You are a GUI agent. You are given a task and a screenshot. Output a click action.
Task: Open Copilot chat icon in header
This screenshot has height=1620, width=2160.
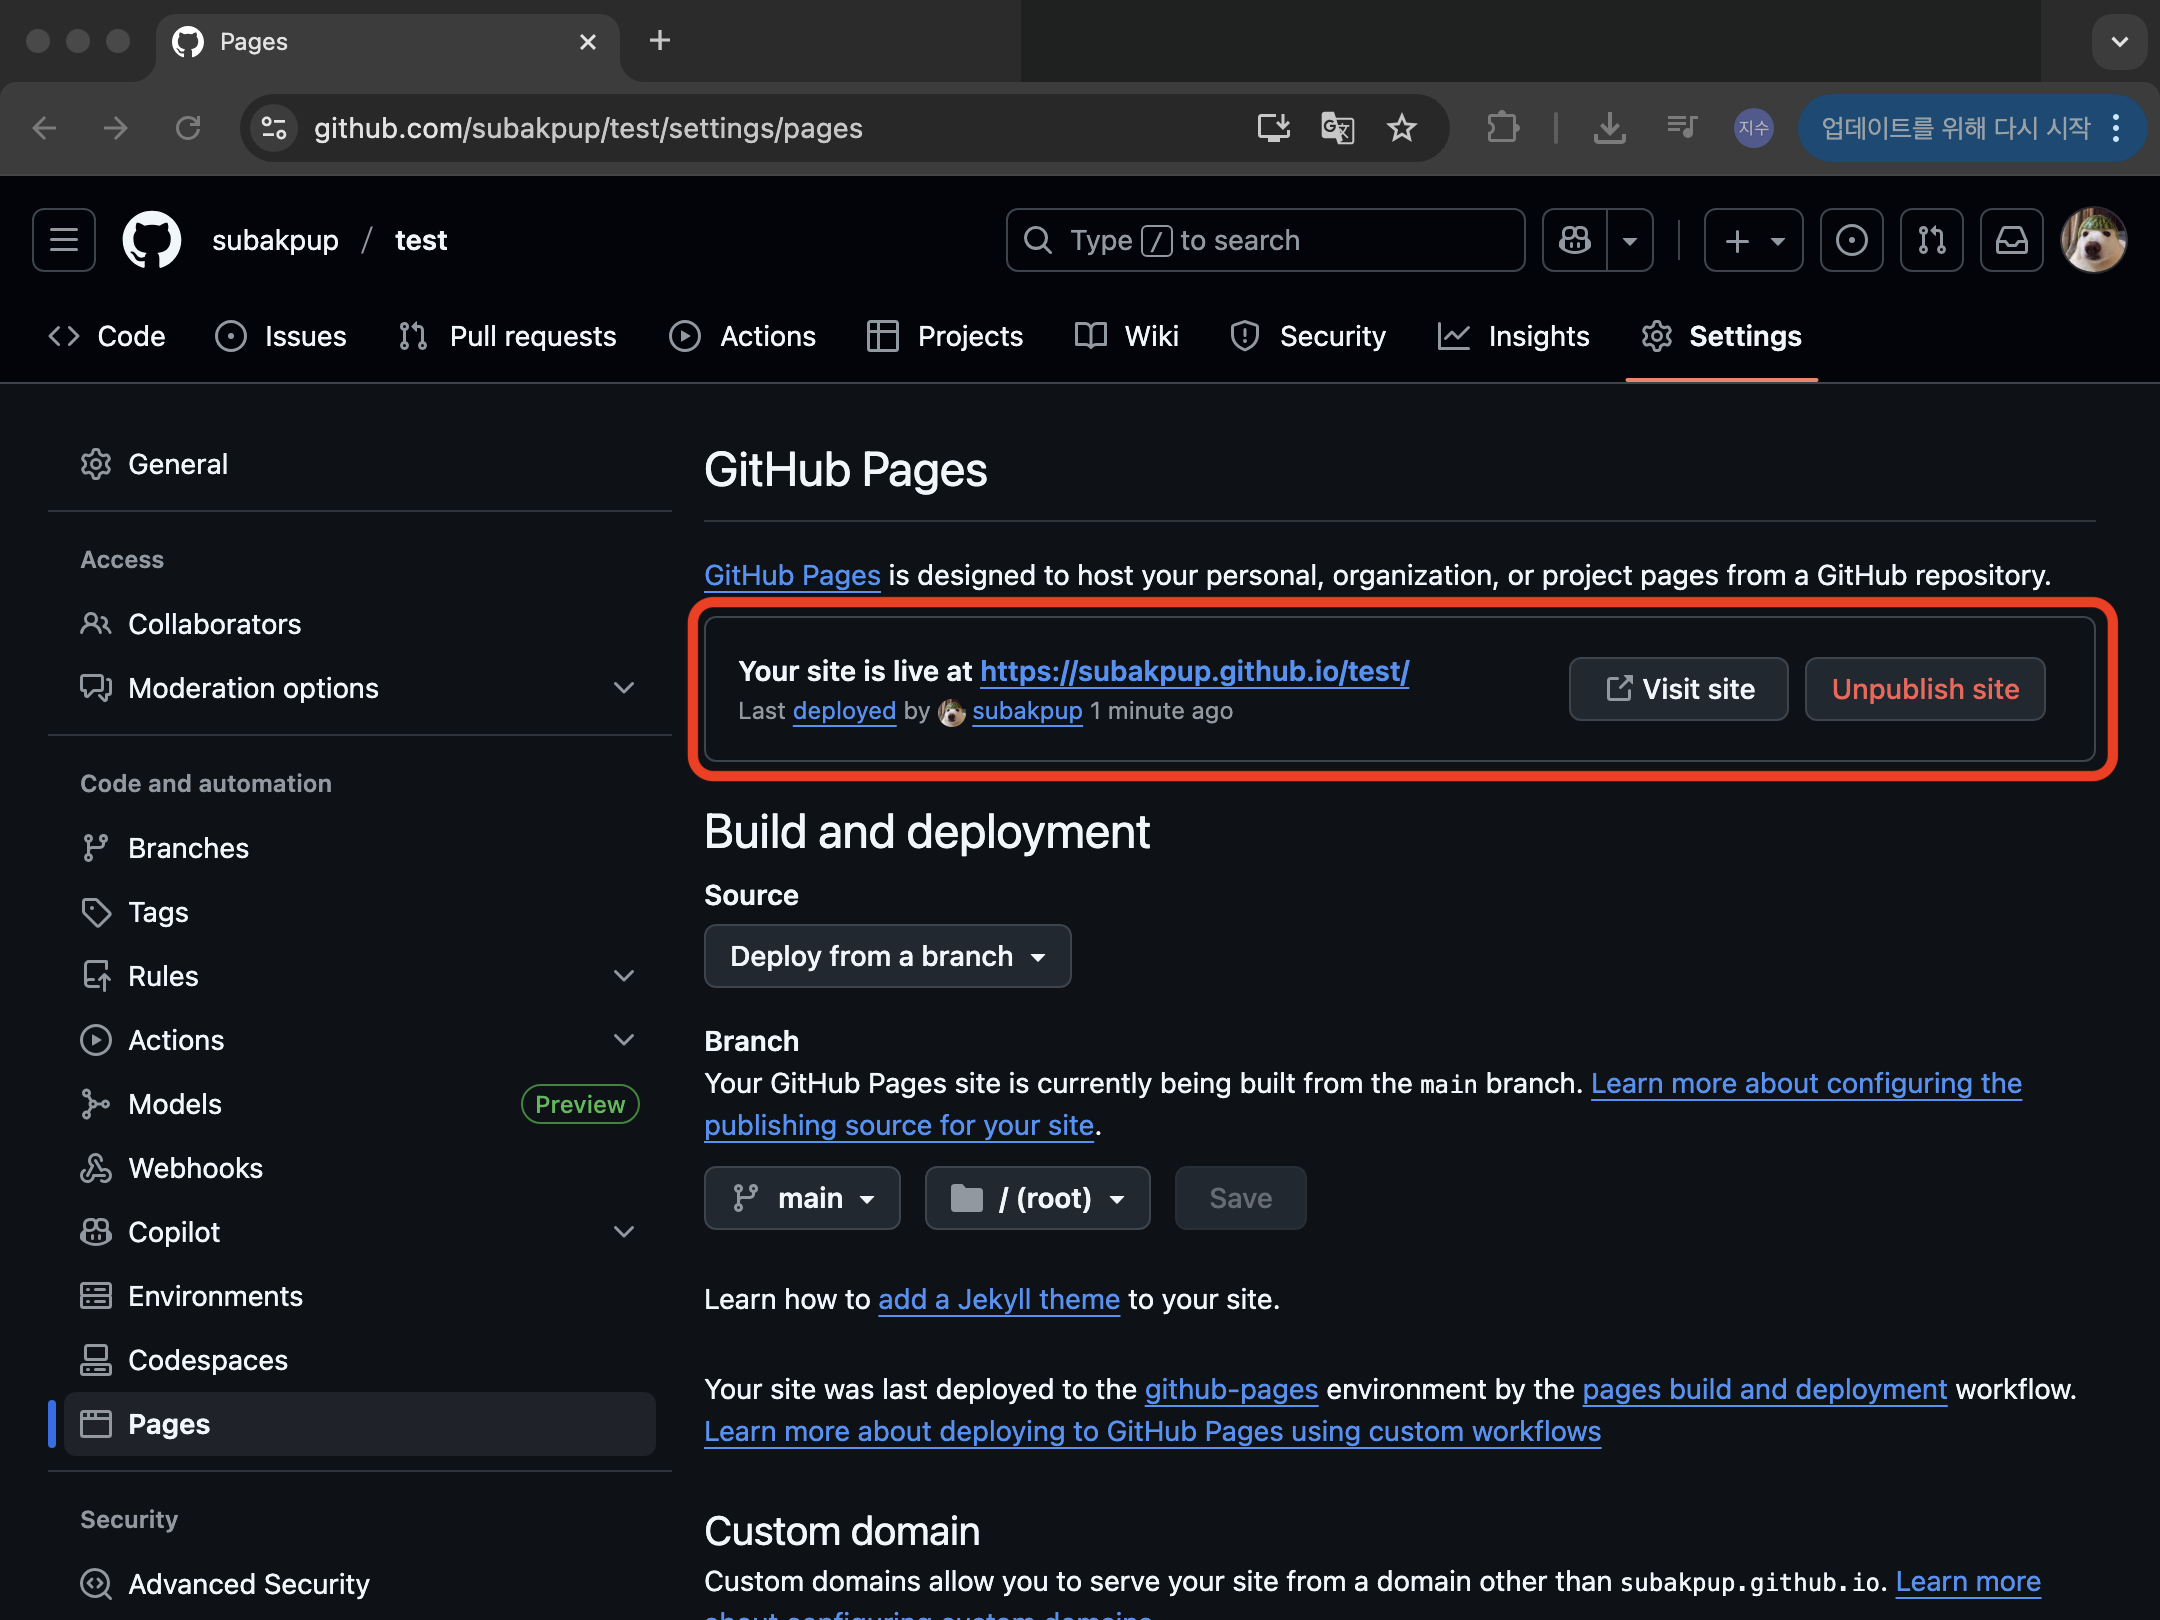click(x=1575, y=240)
